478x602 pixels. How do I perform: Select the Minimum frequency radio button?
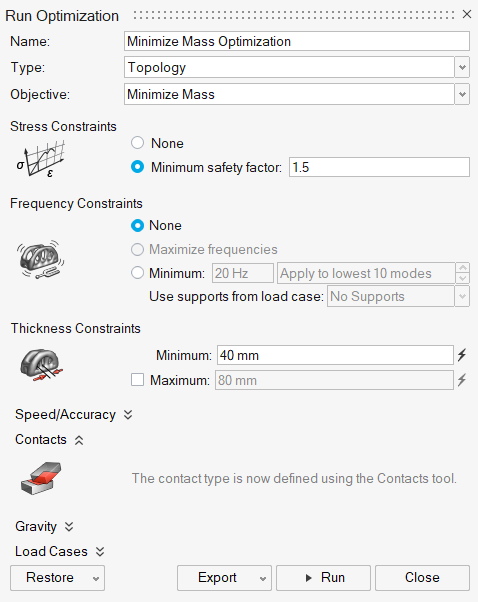(137, 273)
